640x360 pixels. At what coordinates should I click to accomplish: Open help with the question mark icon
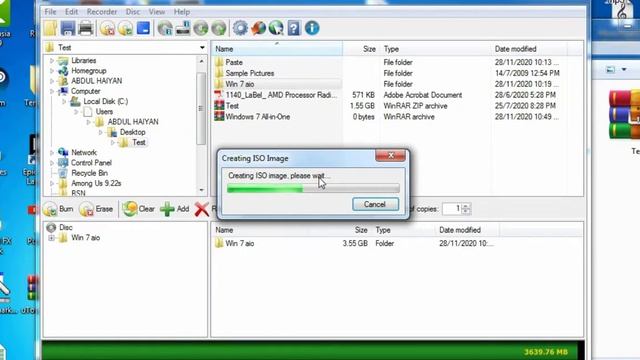click(x=294, y=28)
